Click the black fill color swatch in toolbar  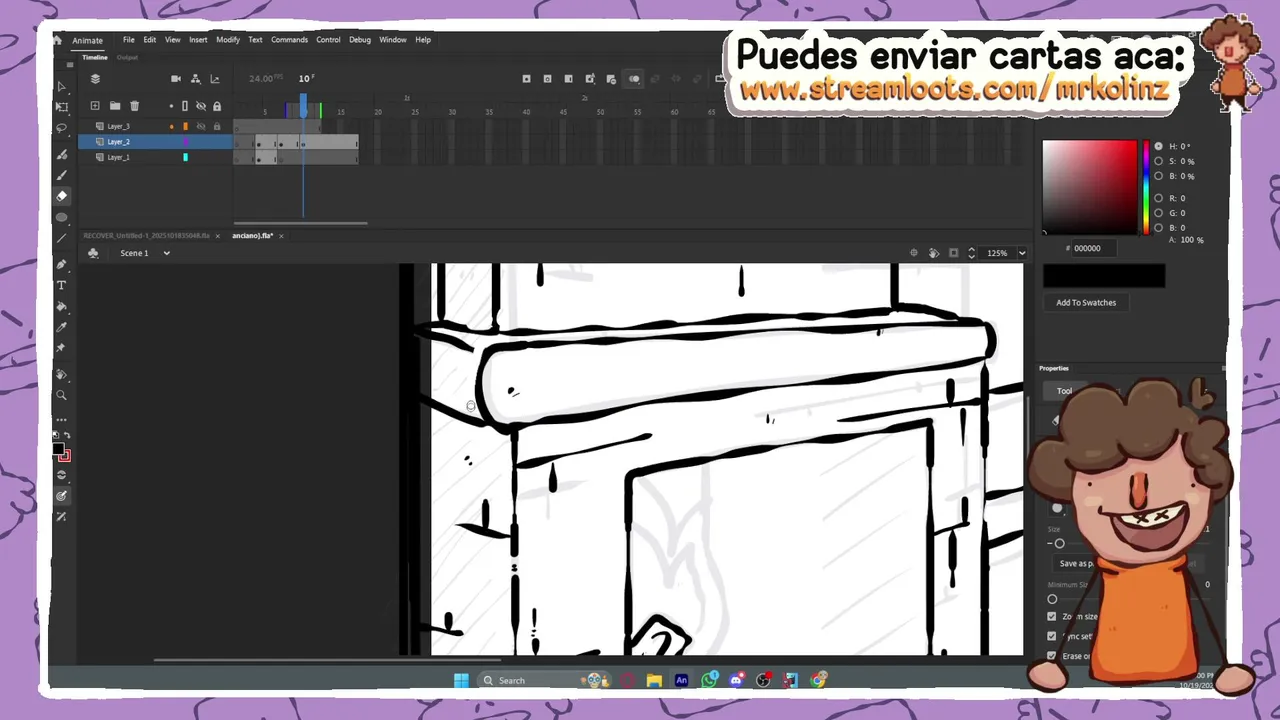[58, 451]
